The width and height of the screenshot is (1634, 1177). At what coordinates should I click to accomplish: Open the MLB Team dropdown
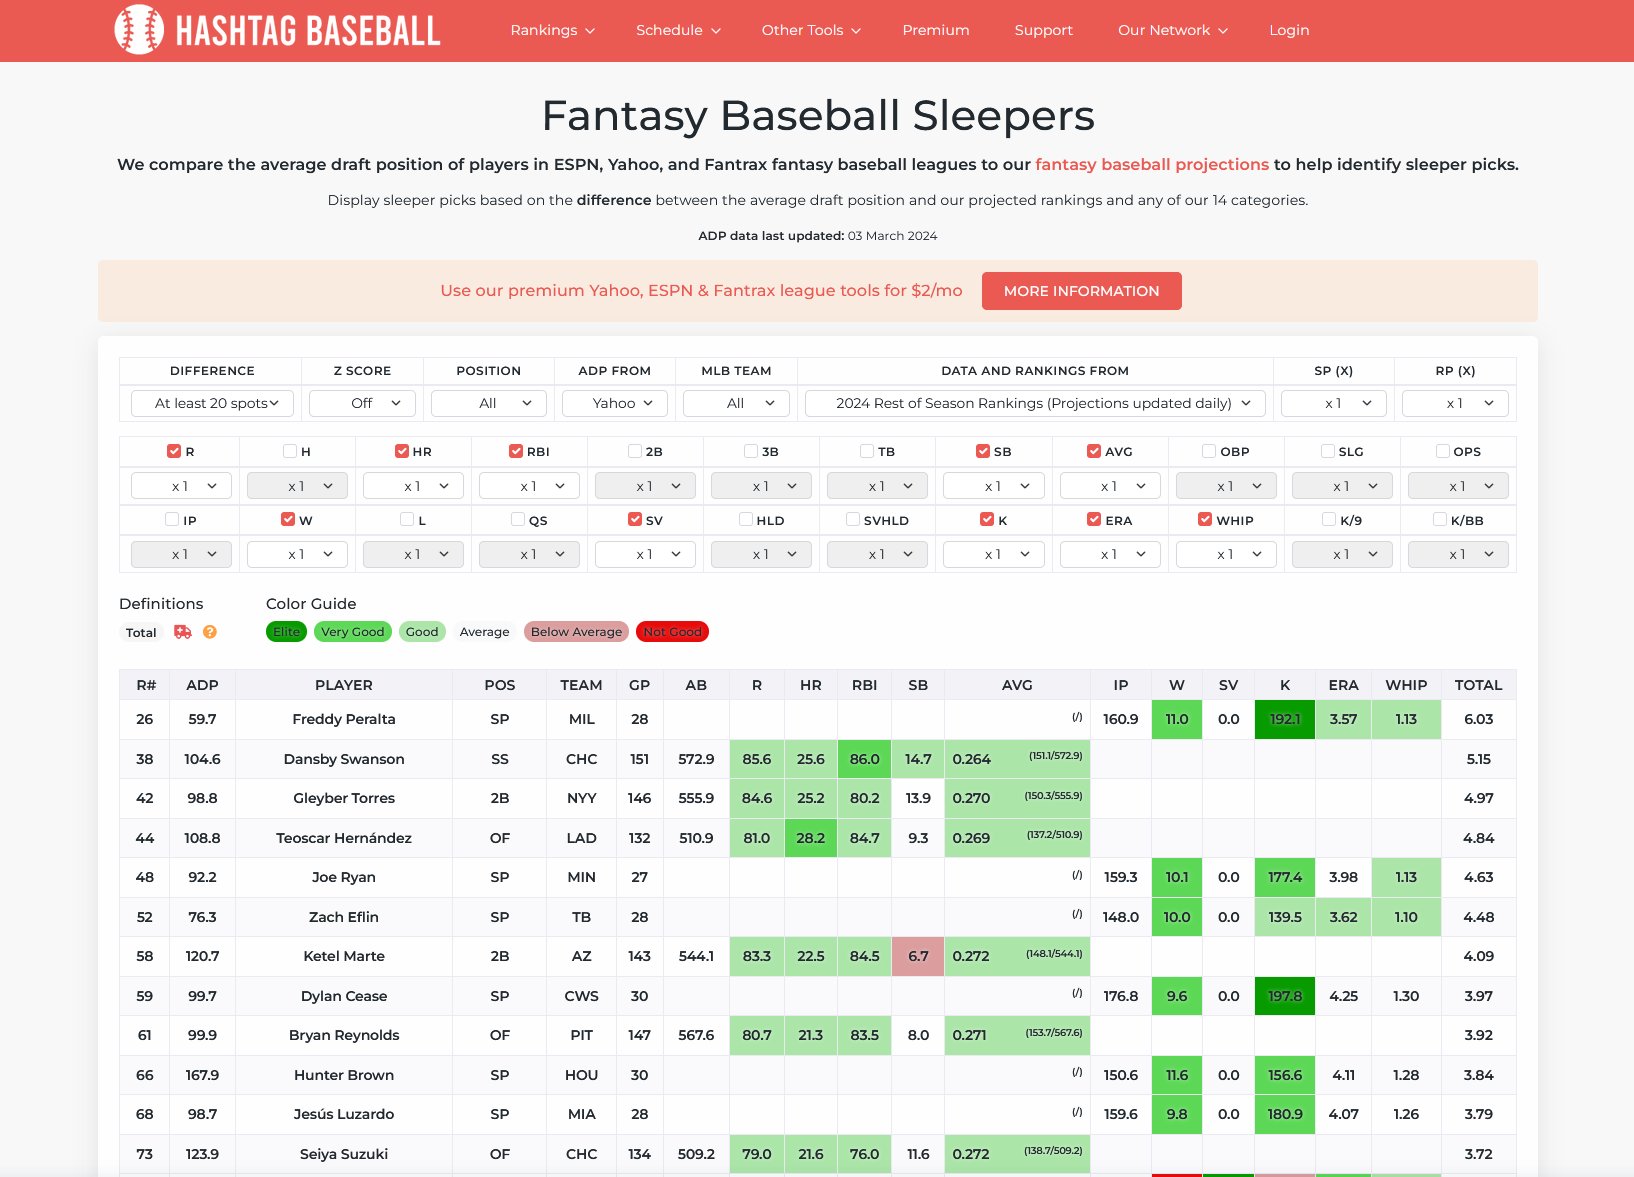736,403
